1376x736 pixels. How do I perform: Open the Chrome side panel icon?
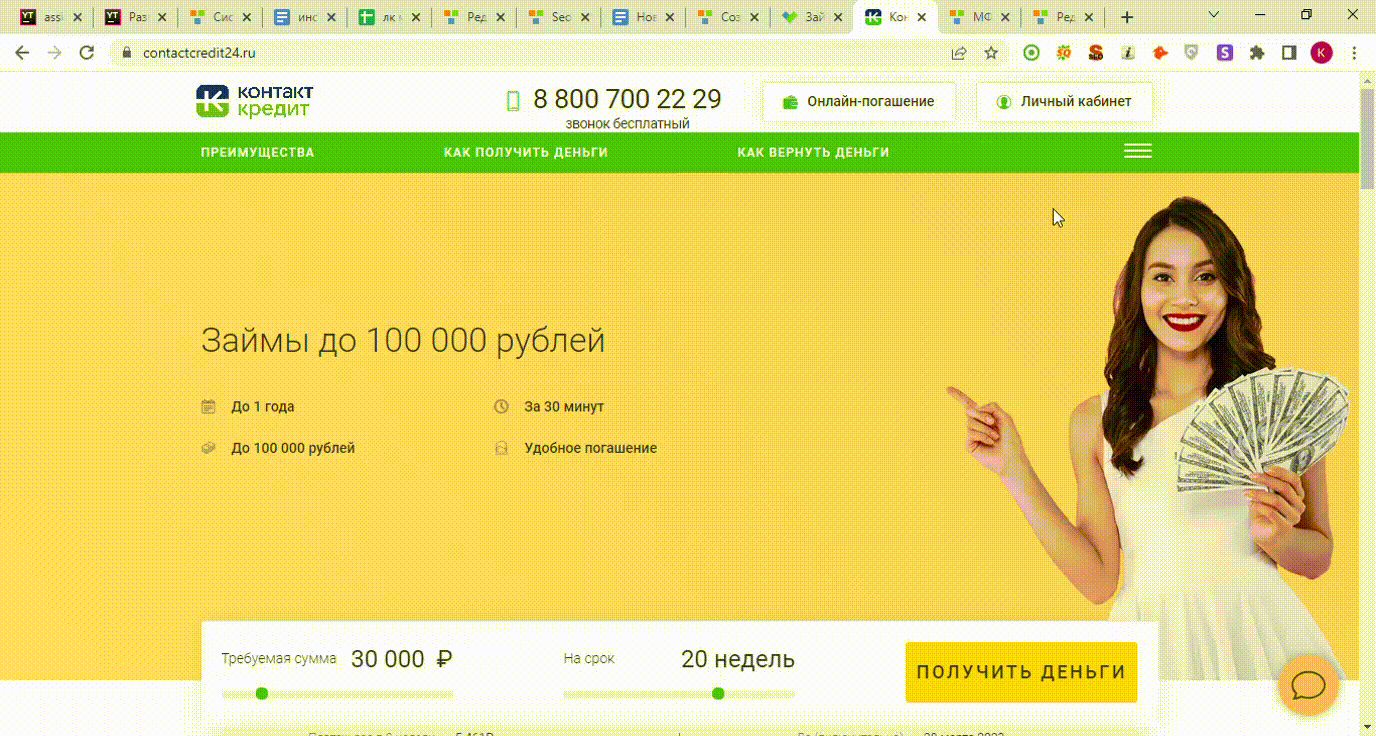coord(1289,53)
